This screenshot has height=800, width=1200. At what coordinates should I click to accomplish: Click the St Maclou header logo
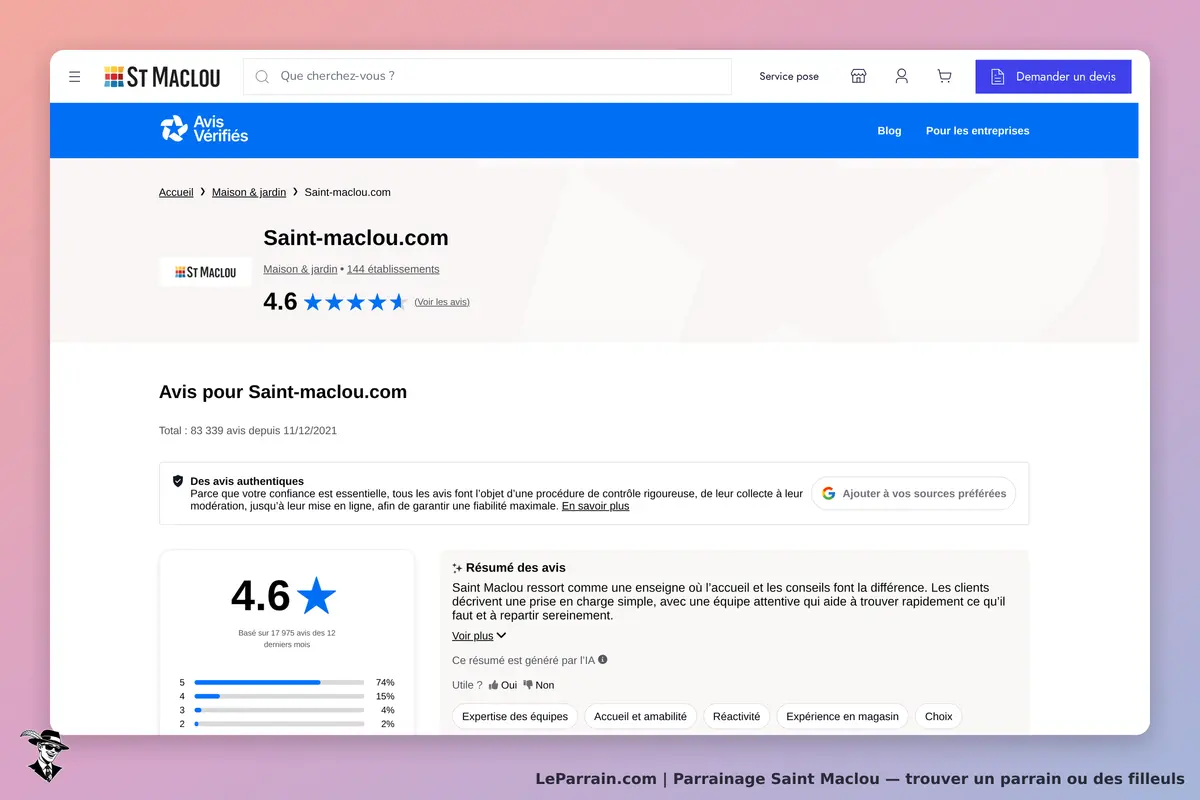(x=162, y=77)
